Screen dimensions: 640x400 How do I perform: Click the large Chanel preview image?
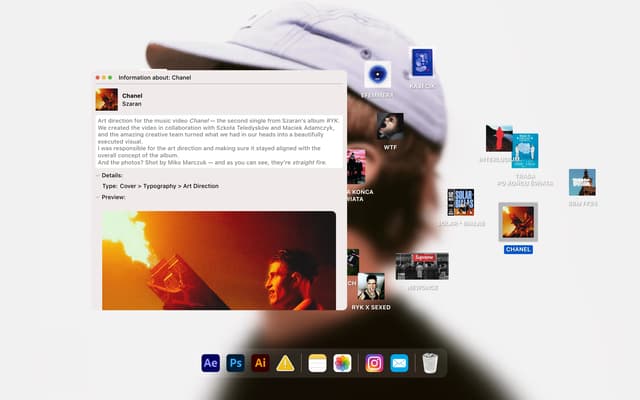coord(219,260)
